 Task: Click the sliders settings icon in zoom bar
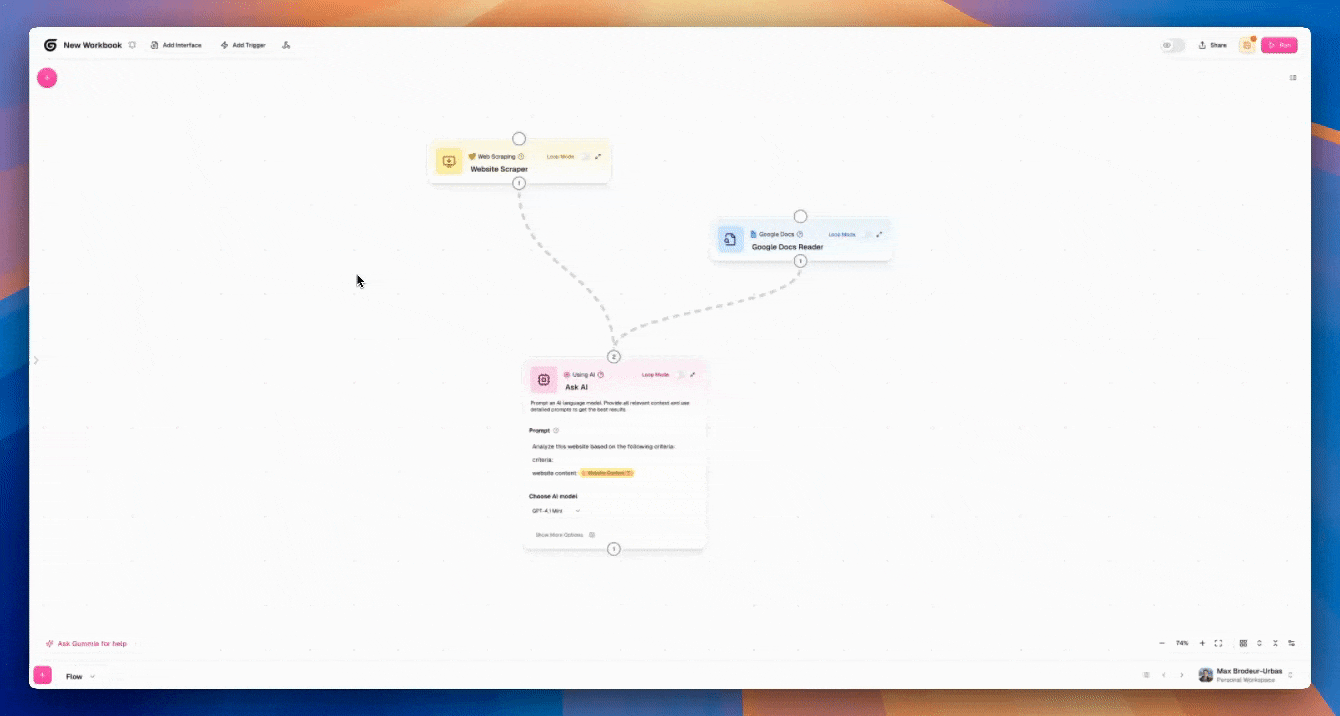1292,643
